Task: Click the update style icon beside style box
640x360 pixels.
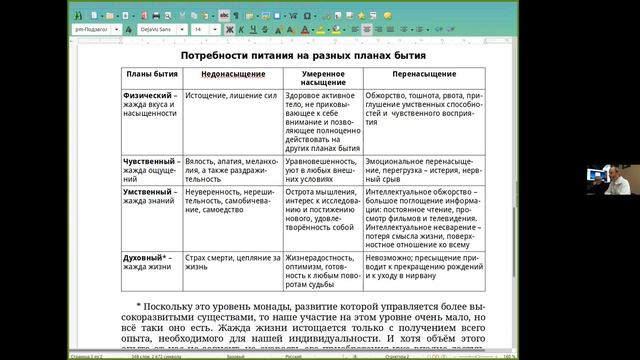Action: 129,29
